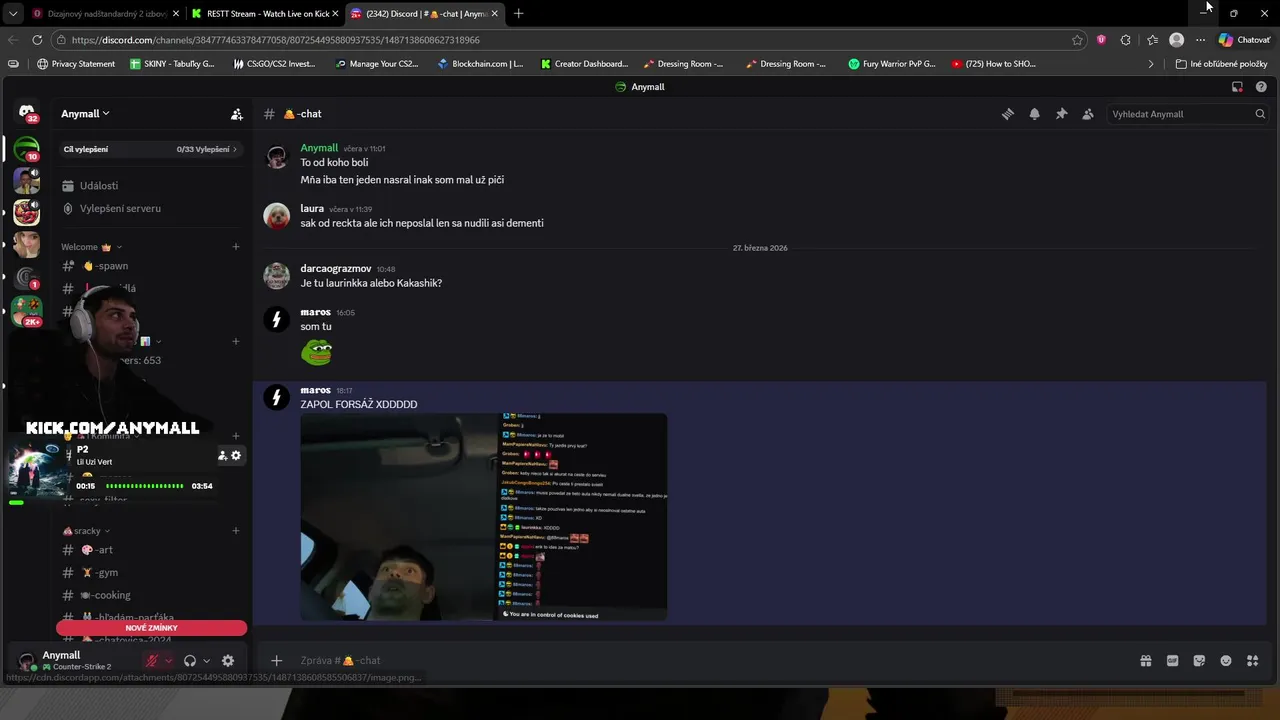This screenshot has height=720, width=1280.
Task: Open apps launcher icon in message bar
Action: click(1252, 661)
